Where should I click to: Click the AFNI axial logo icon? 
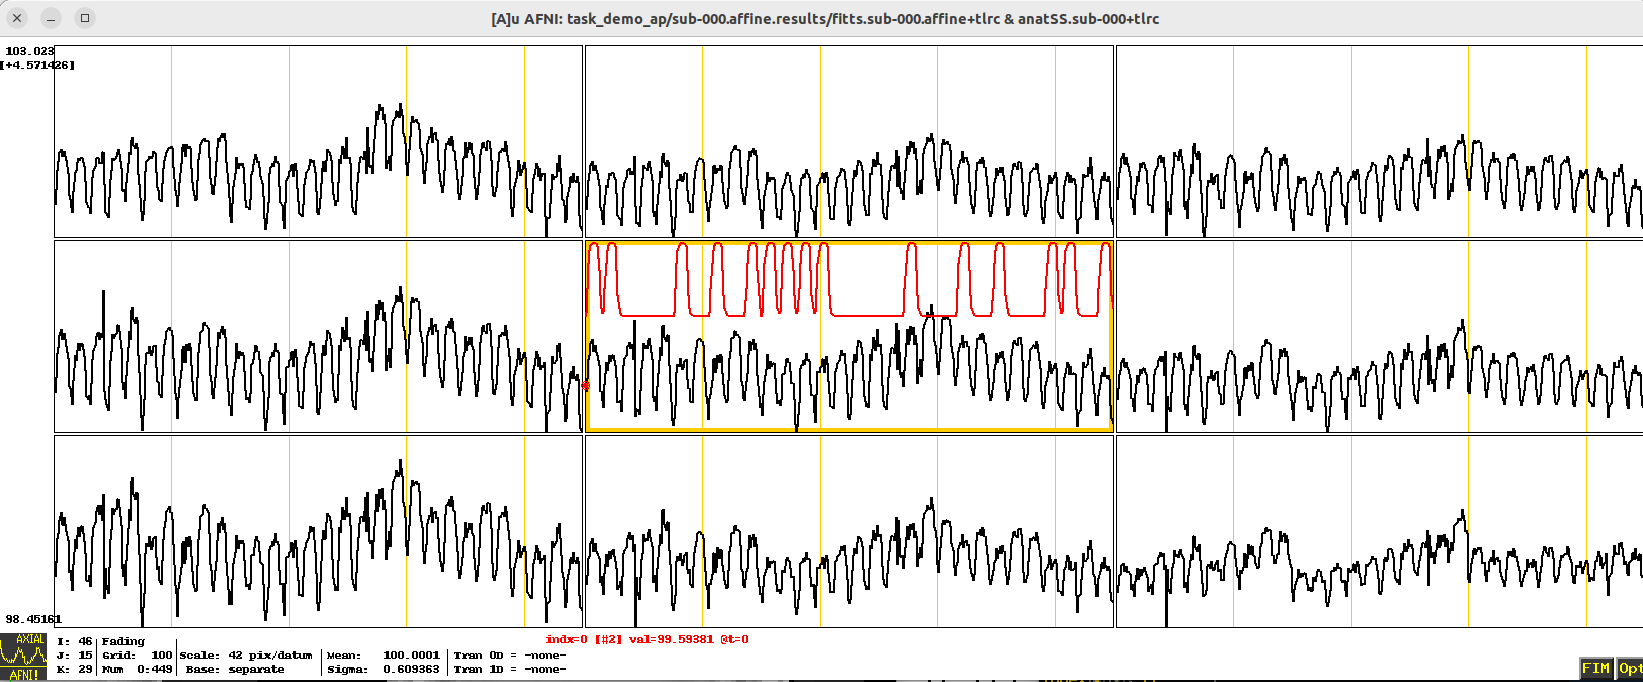(x=24, y=656)
